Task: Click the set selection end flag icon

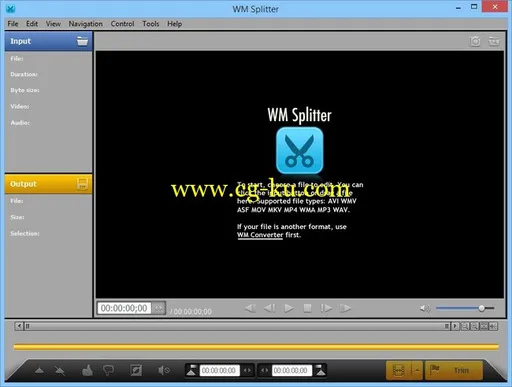Action: (320, 370)
